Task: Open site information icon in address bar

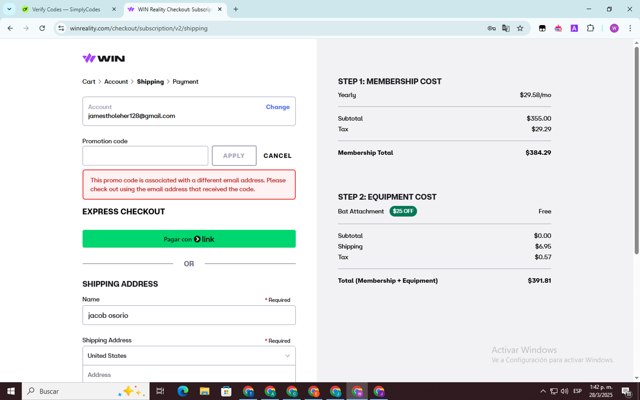Action: click(x=61, y=28)
